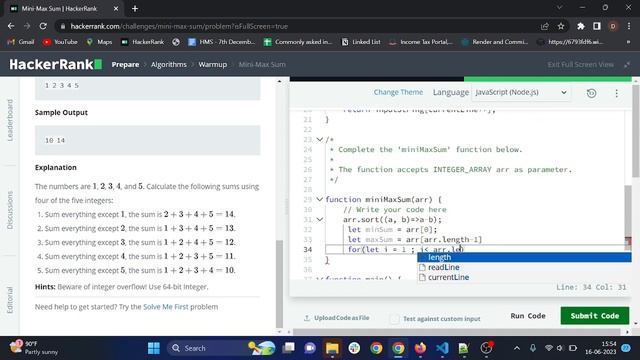Viewport: 640px width, 360px height.
Task: Show hidden system tray icons
Action: click(x=517, y=348)
